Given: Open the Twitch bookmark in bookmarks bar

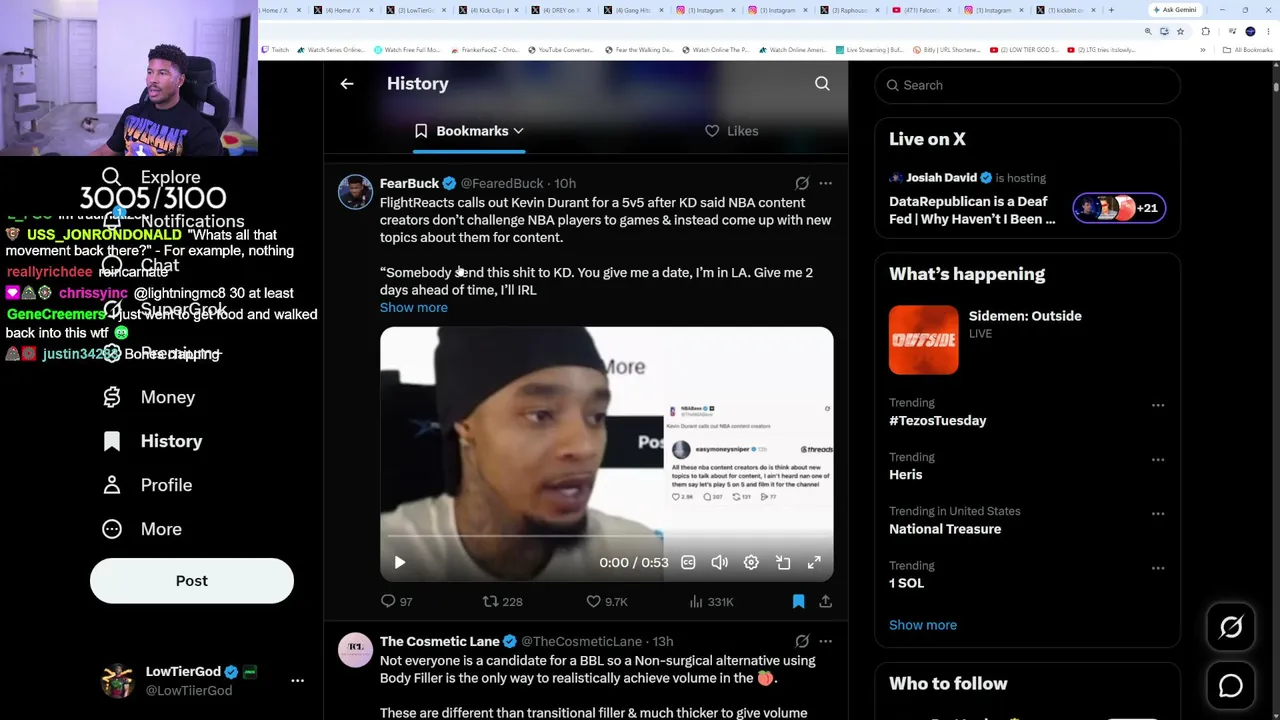Looking at the screenshot, I should (275, 50).
